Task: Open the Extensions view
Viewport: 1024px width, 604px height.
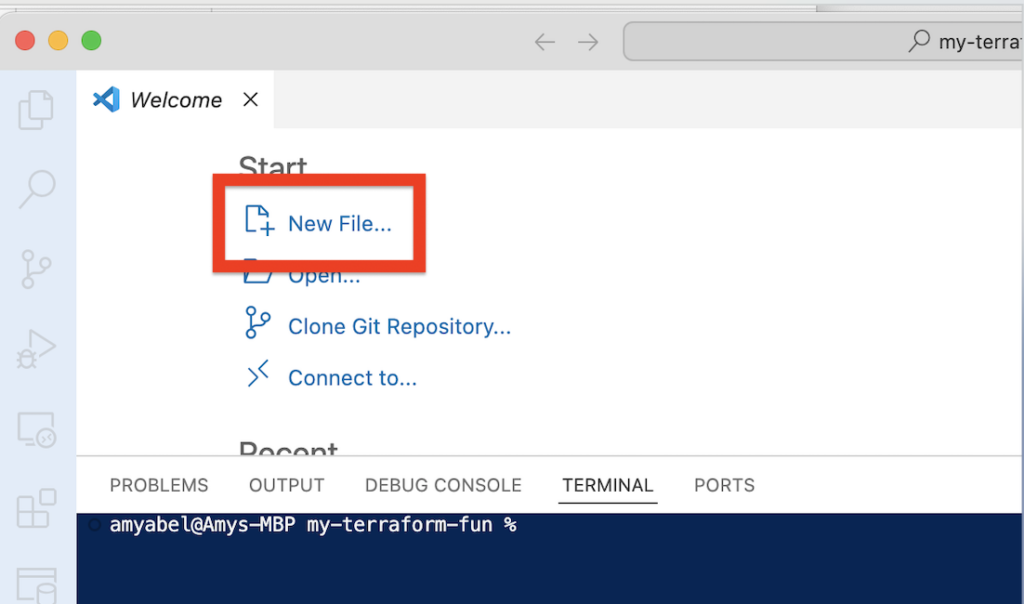Action: (37, 509)
